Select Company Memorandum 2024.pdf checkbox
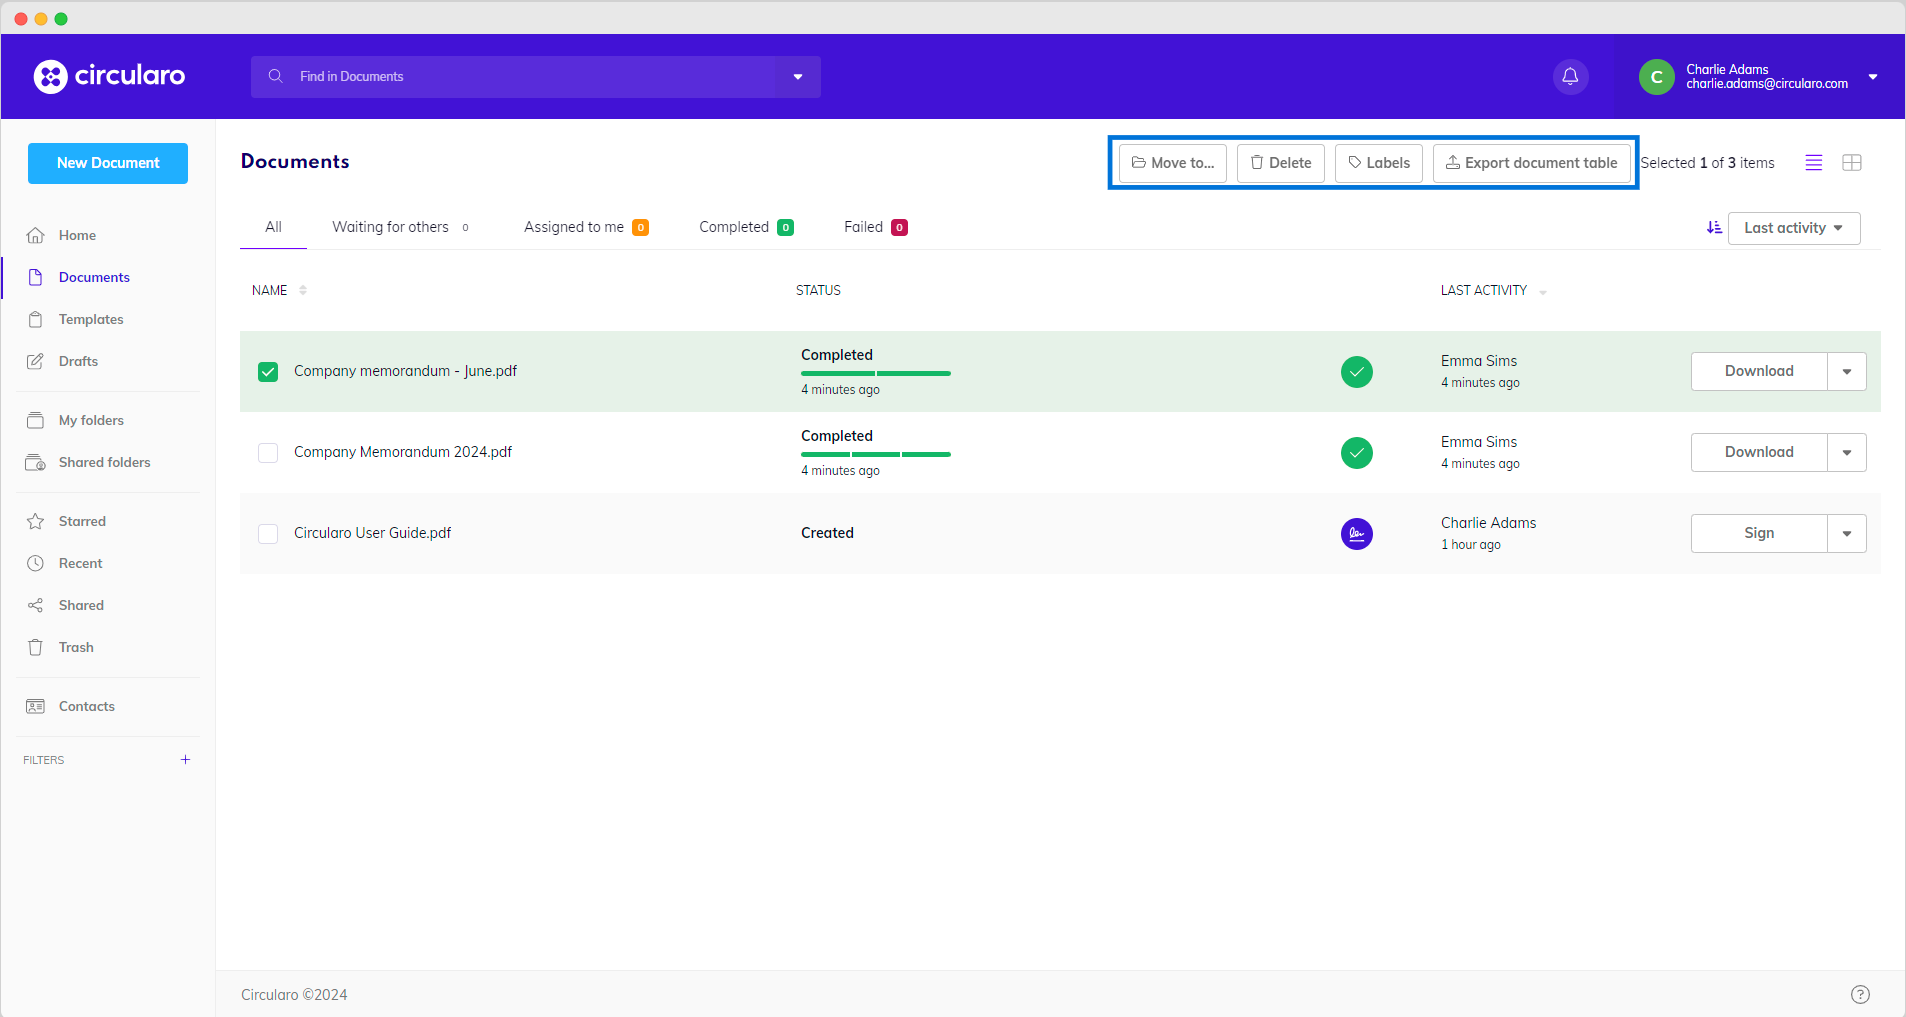 (268, 453)
